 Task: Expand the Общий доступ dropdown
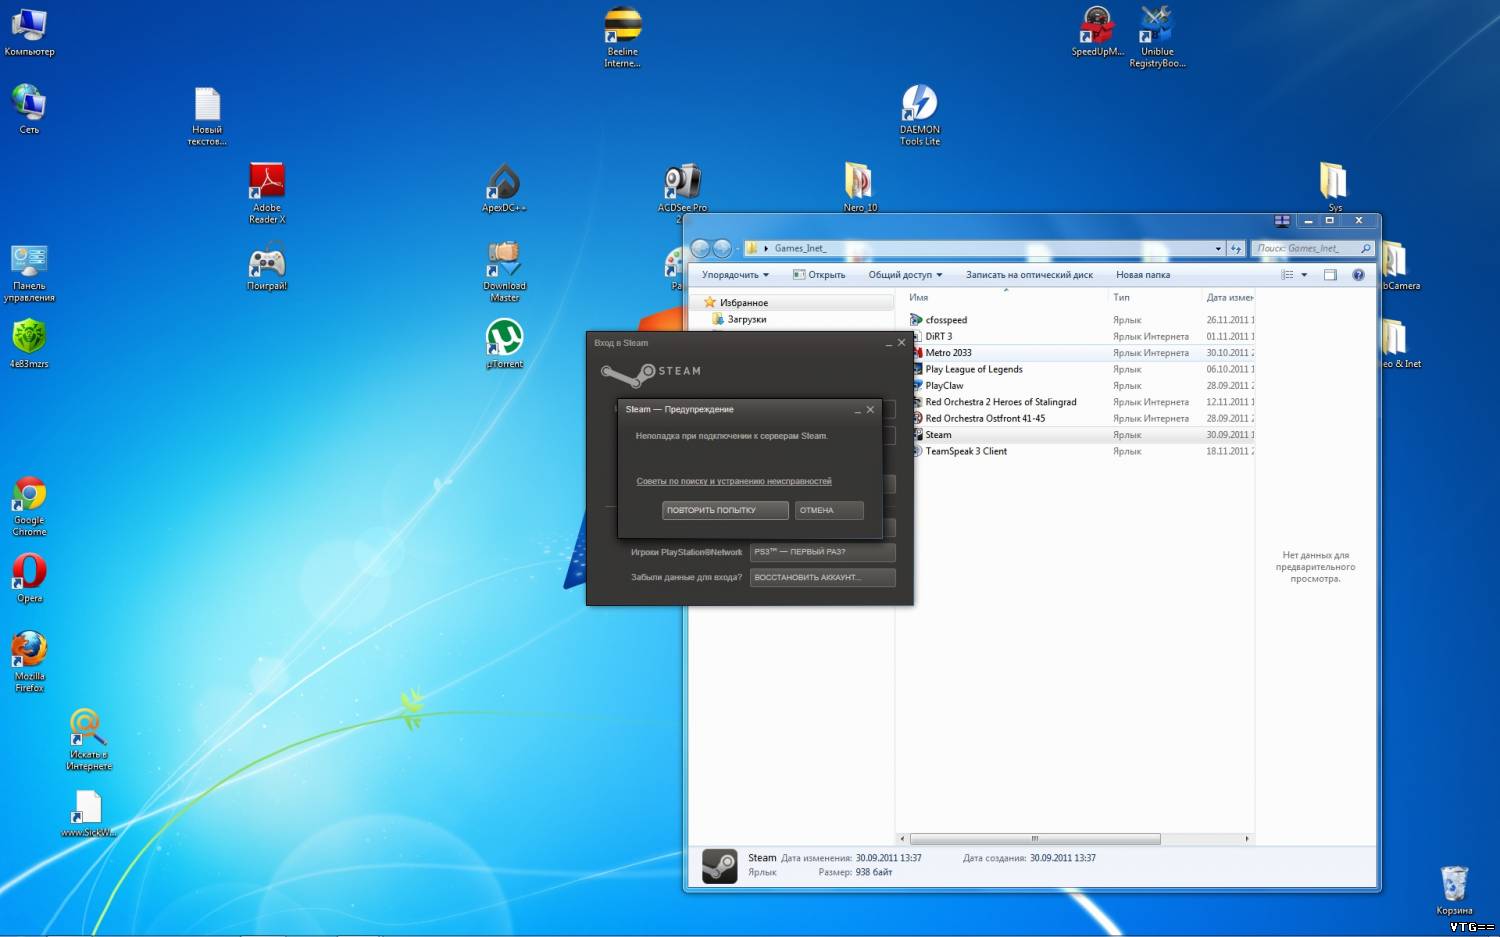(905, 275)
